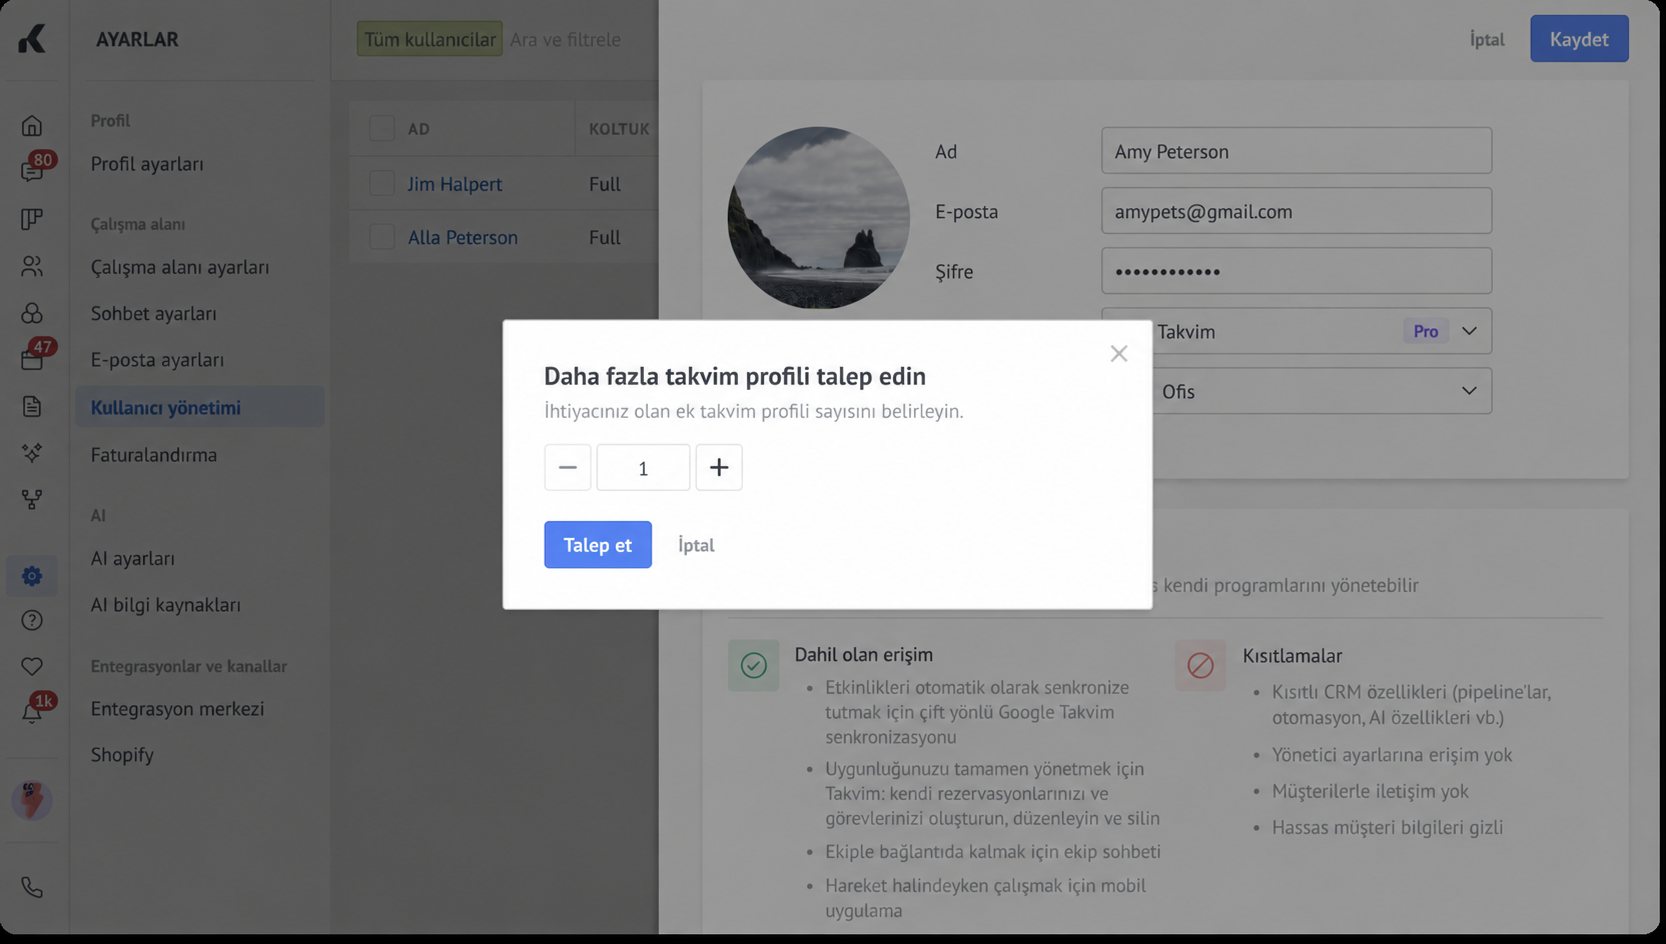The height and width of the screenshot is (944, 1666).
Task: Open the settings gear icon
Action: 32,576
